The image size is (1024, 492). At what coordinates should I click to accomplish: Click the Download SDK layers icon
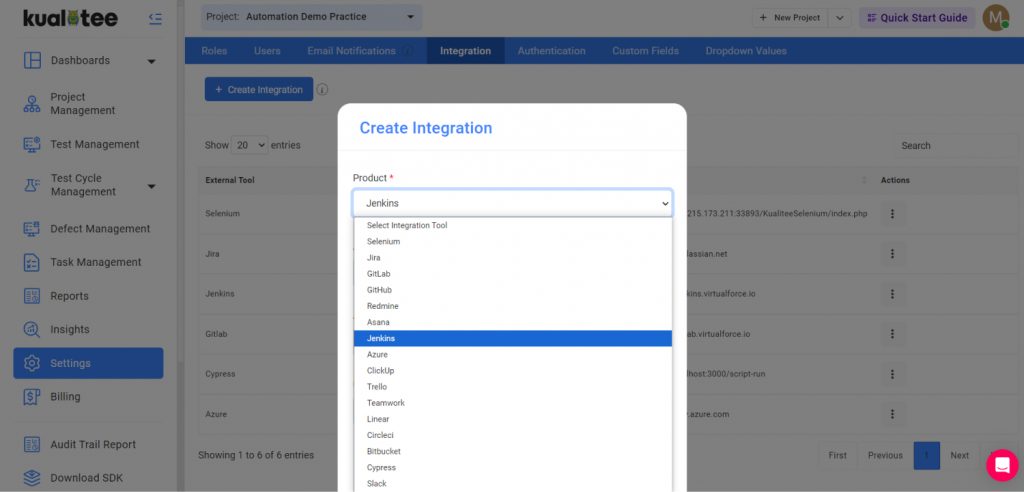pyautogui.click(x=32, y=478)
